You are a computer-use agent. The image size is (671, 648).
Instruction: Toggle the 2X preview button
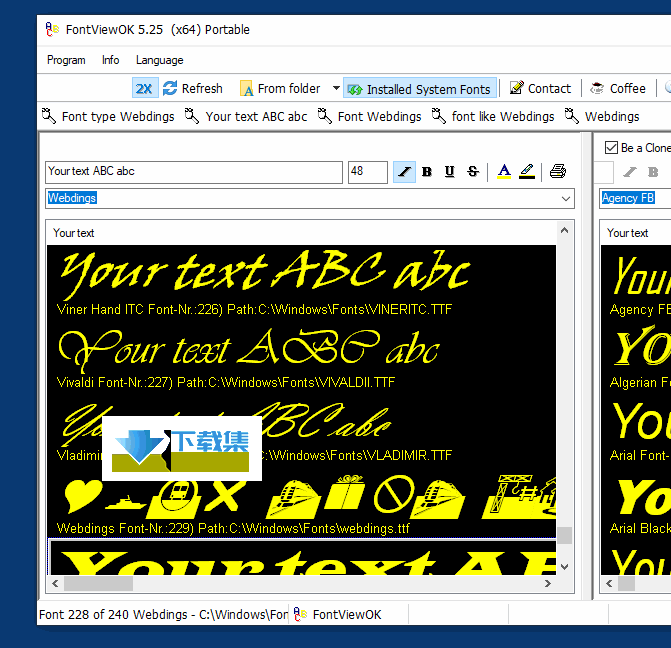(145, 88)
